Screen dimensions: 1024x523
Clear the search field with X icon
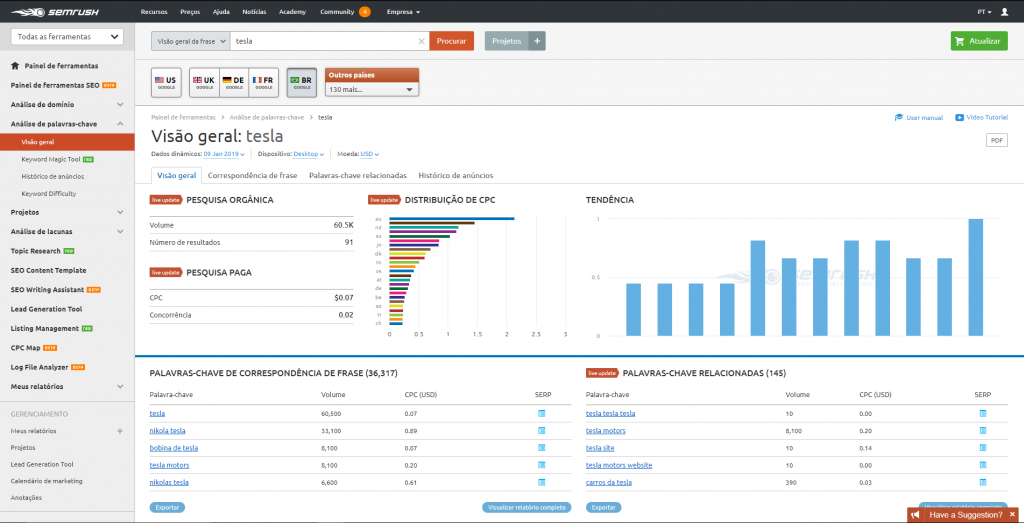click(421, 41)
